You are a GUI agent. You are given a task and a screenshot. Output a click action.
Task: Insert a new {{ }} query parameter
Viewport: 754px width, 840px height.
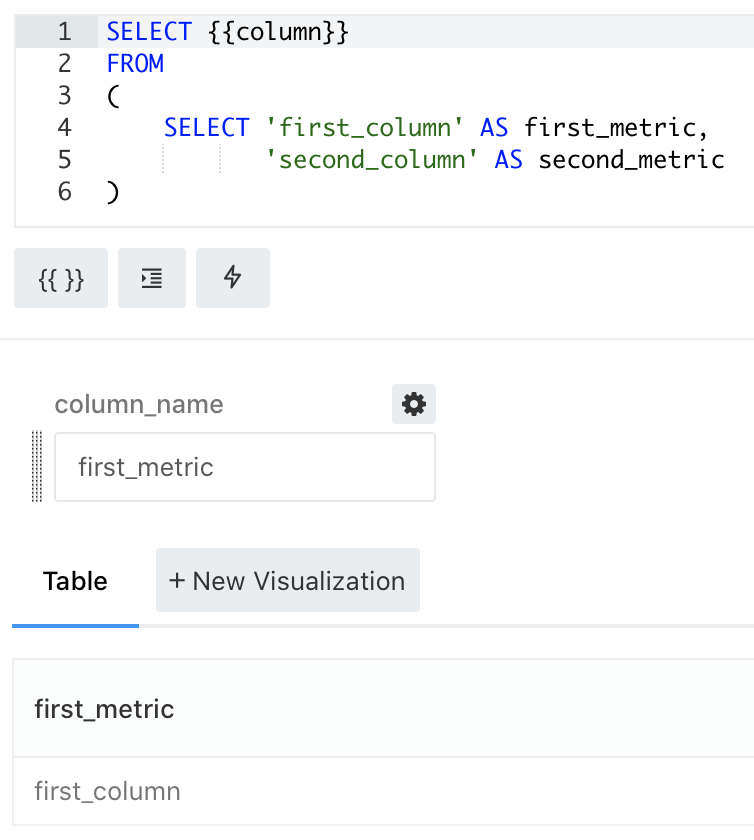[60, 278]
